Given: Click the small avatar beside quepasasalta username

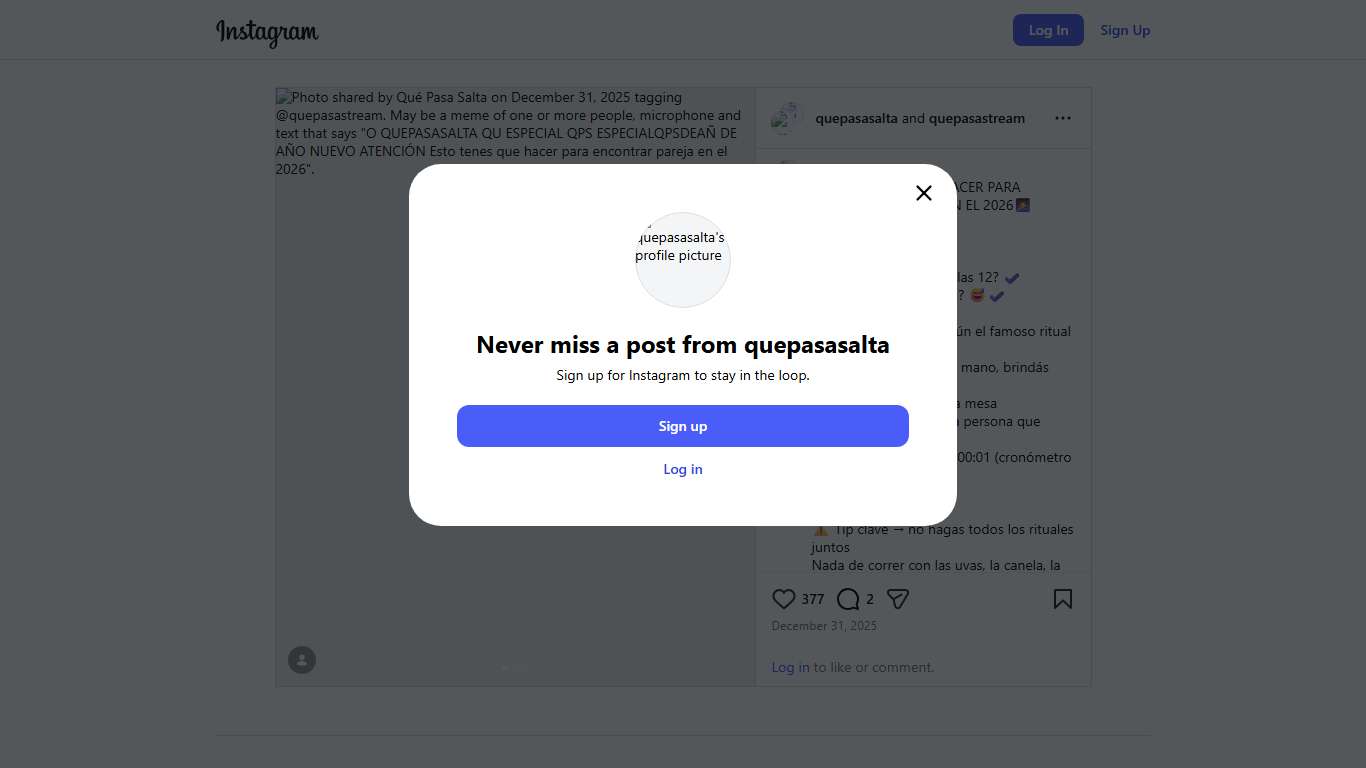Looking at the screenshot, I should (x=787, y=118).
